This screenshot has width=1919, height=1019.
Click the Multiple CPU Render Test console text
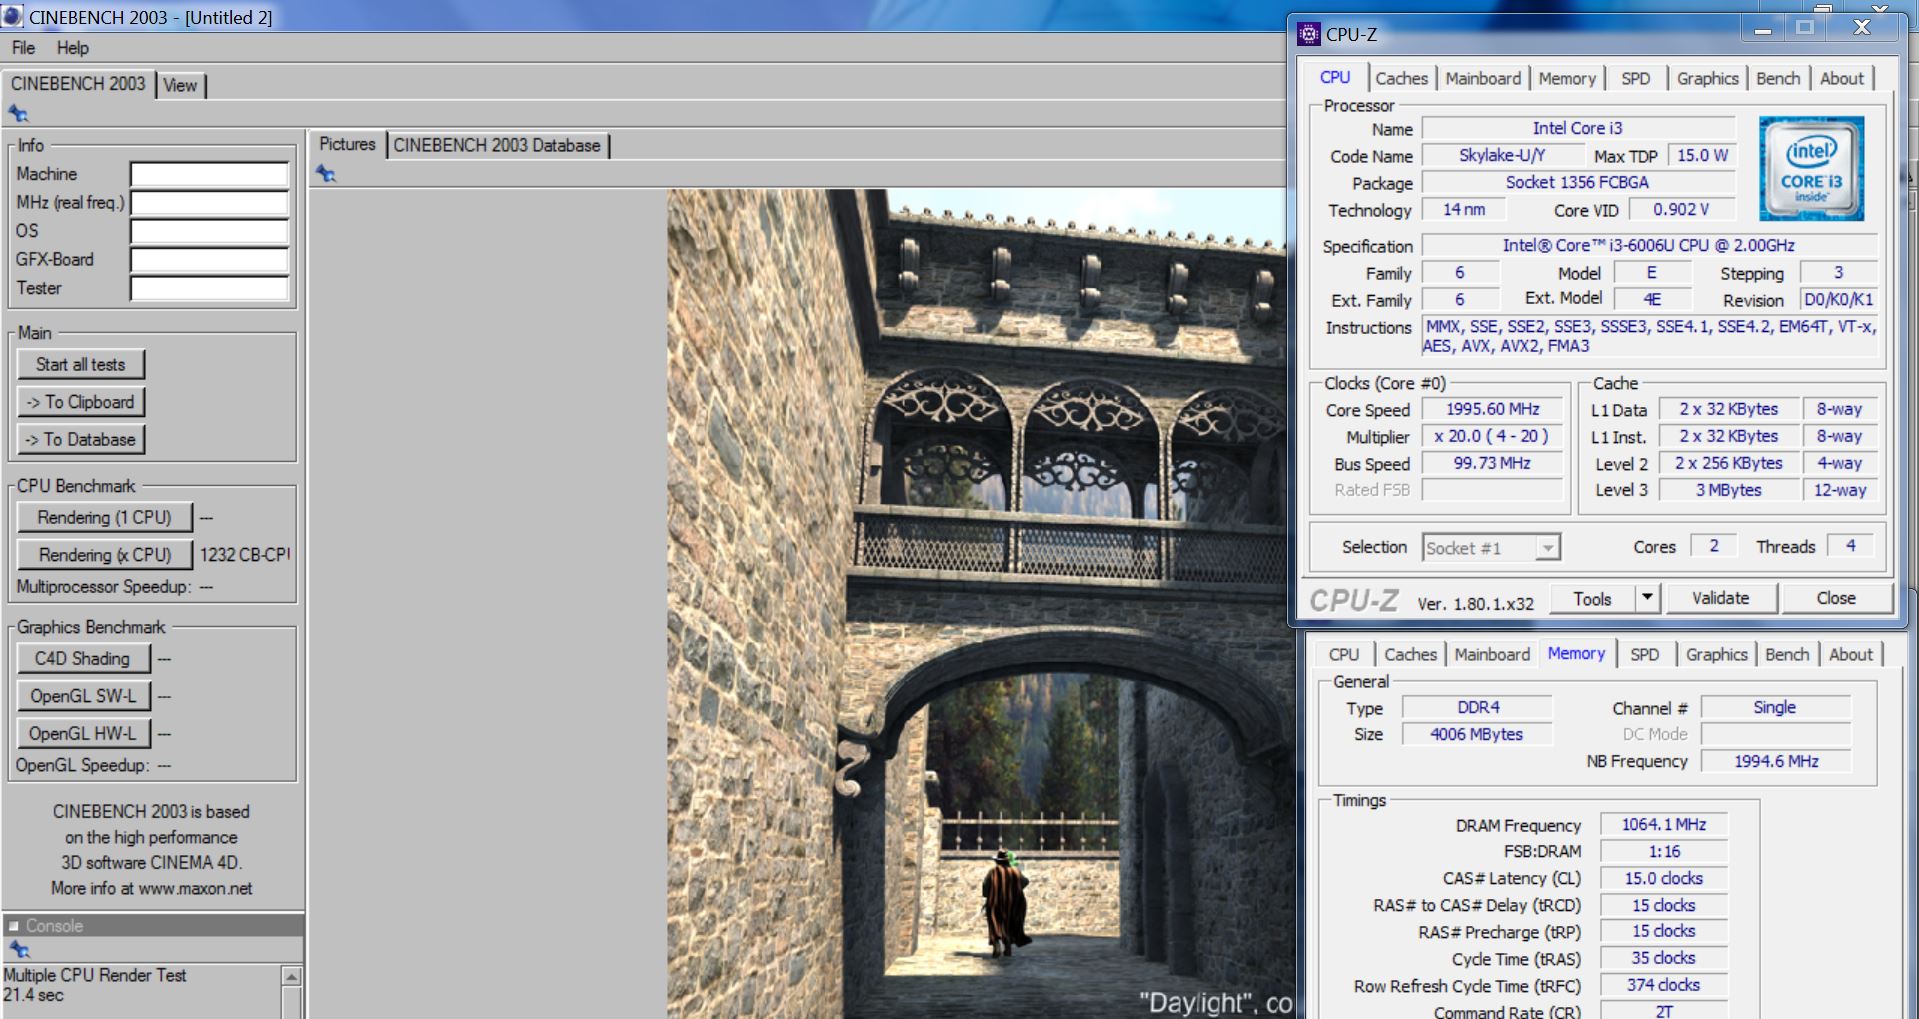[95, 975]
